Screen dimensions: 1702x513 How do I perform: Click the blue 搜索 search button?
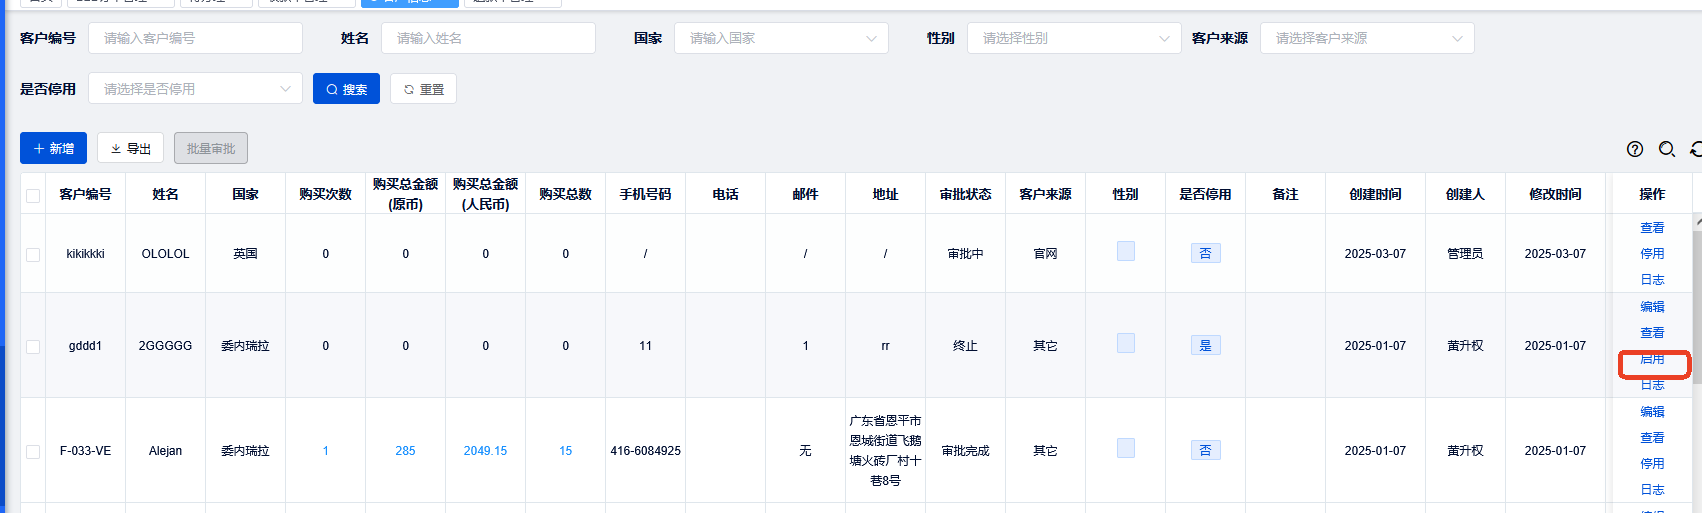point(346,89)
